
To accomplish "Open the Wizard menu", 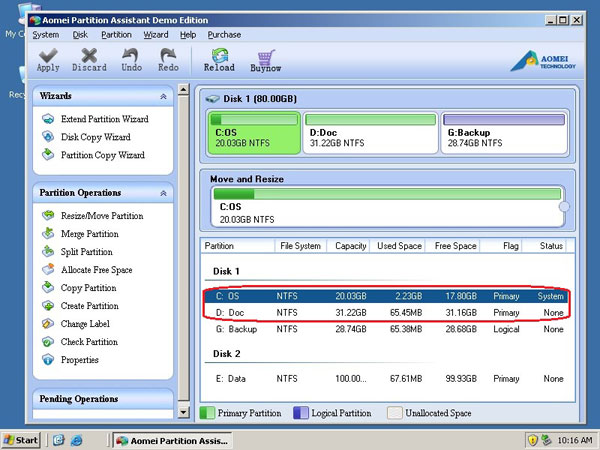I will [156, 35].
